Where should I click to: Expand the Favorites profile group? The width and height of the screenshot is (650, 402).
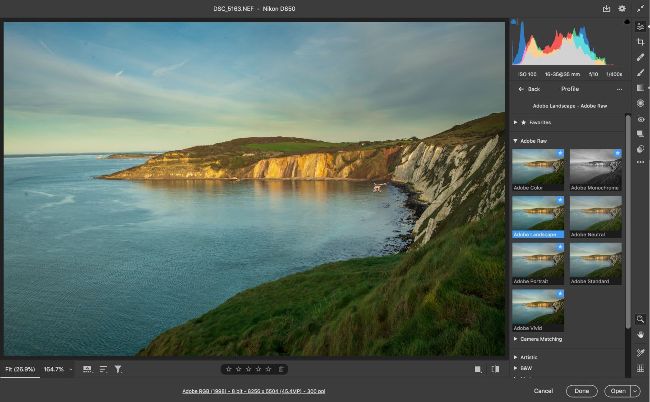click(516, 122)
